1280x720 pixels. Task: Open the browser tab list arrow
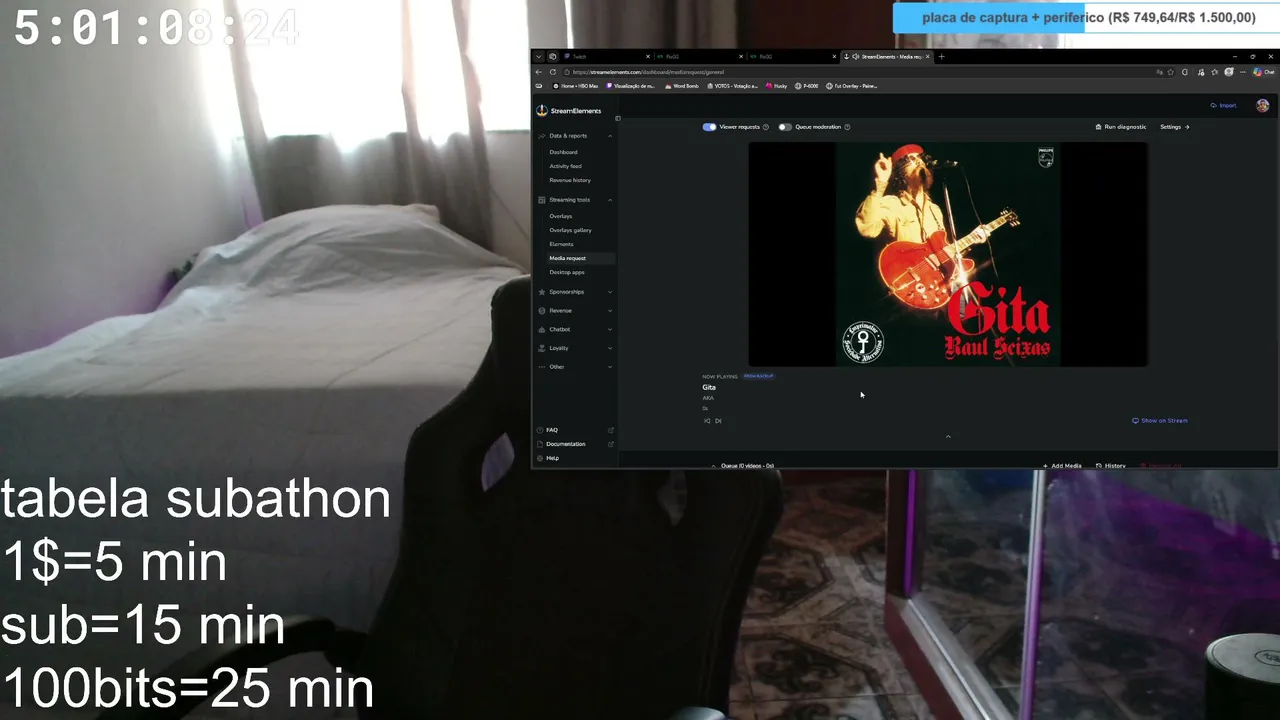(538, 57)
